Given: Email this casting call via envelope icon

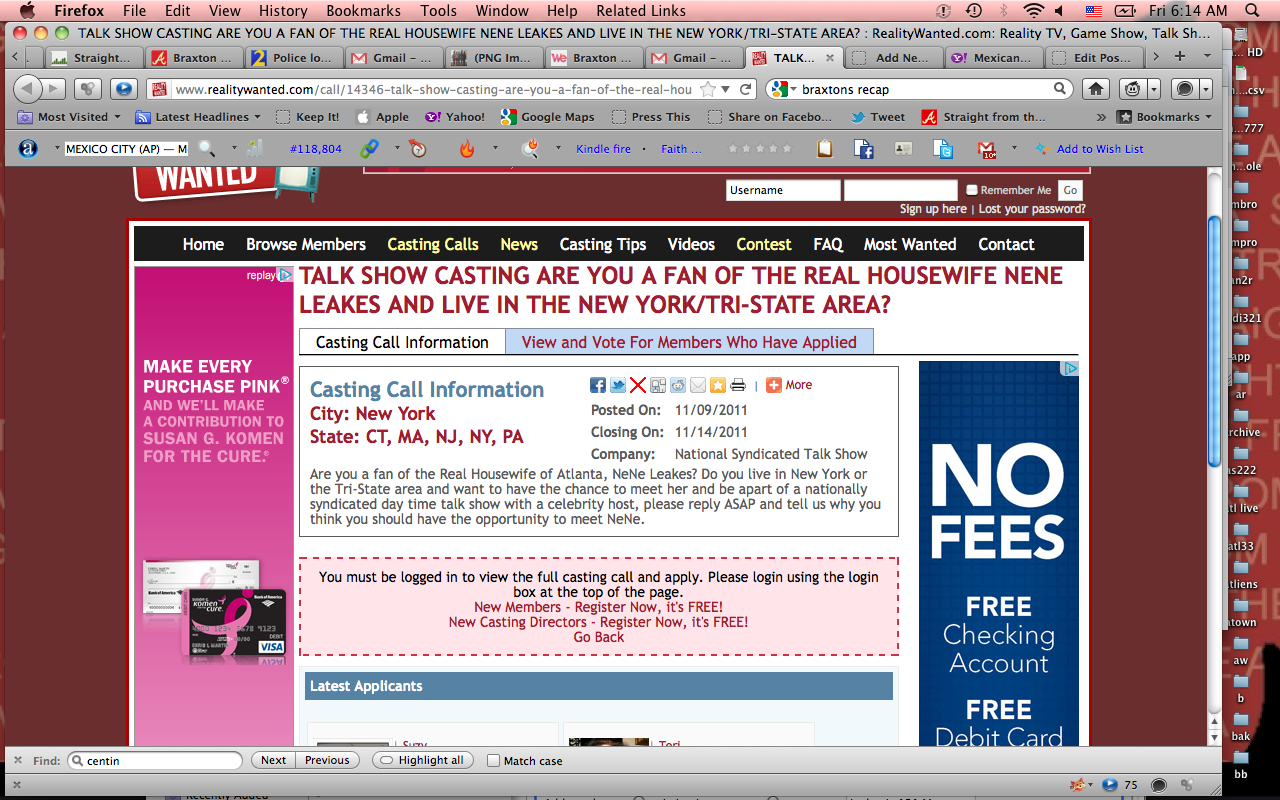Looking at the screenshot, I should pyautogui.click(x=698, y=385).
